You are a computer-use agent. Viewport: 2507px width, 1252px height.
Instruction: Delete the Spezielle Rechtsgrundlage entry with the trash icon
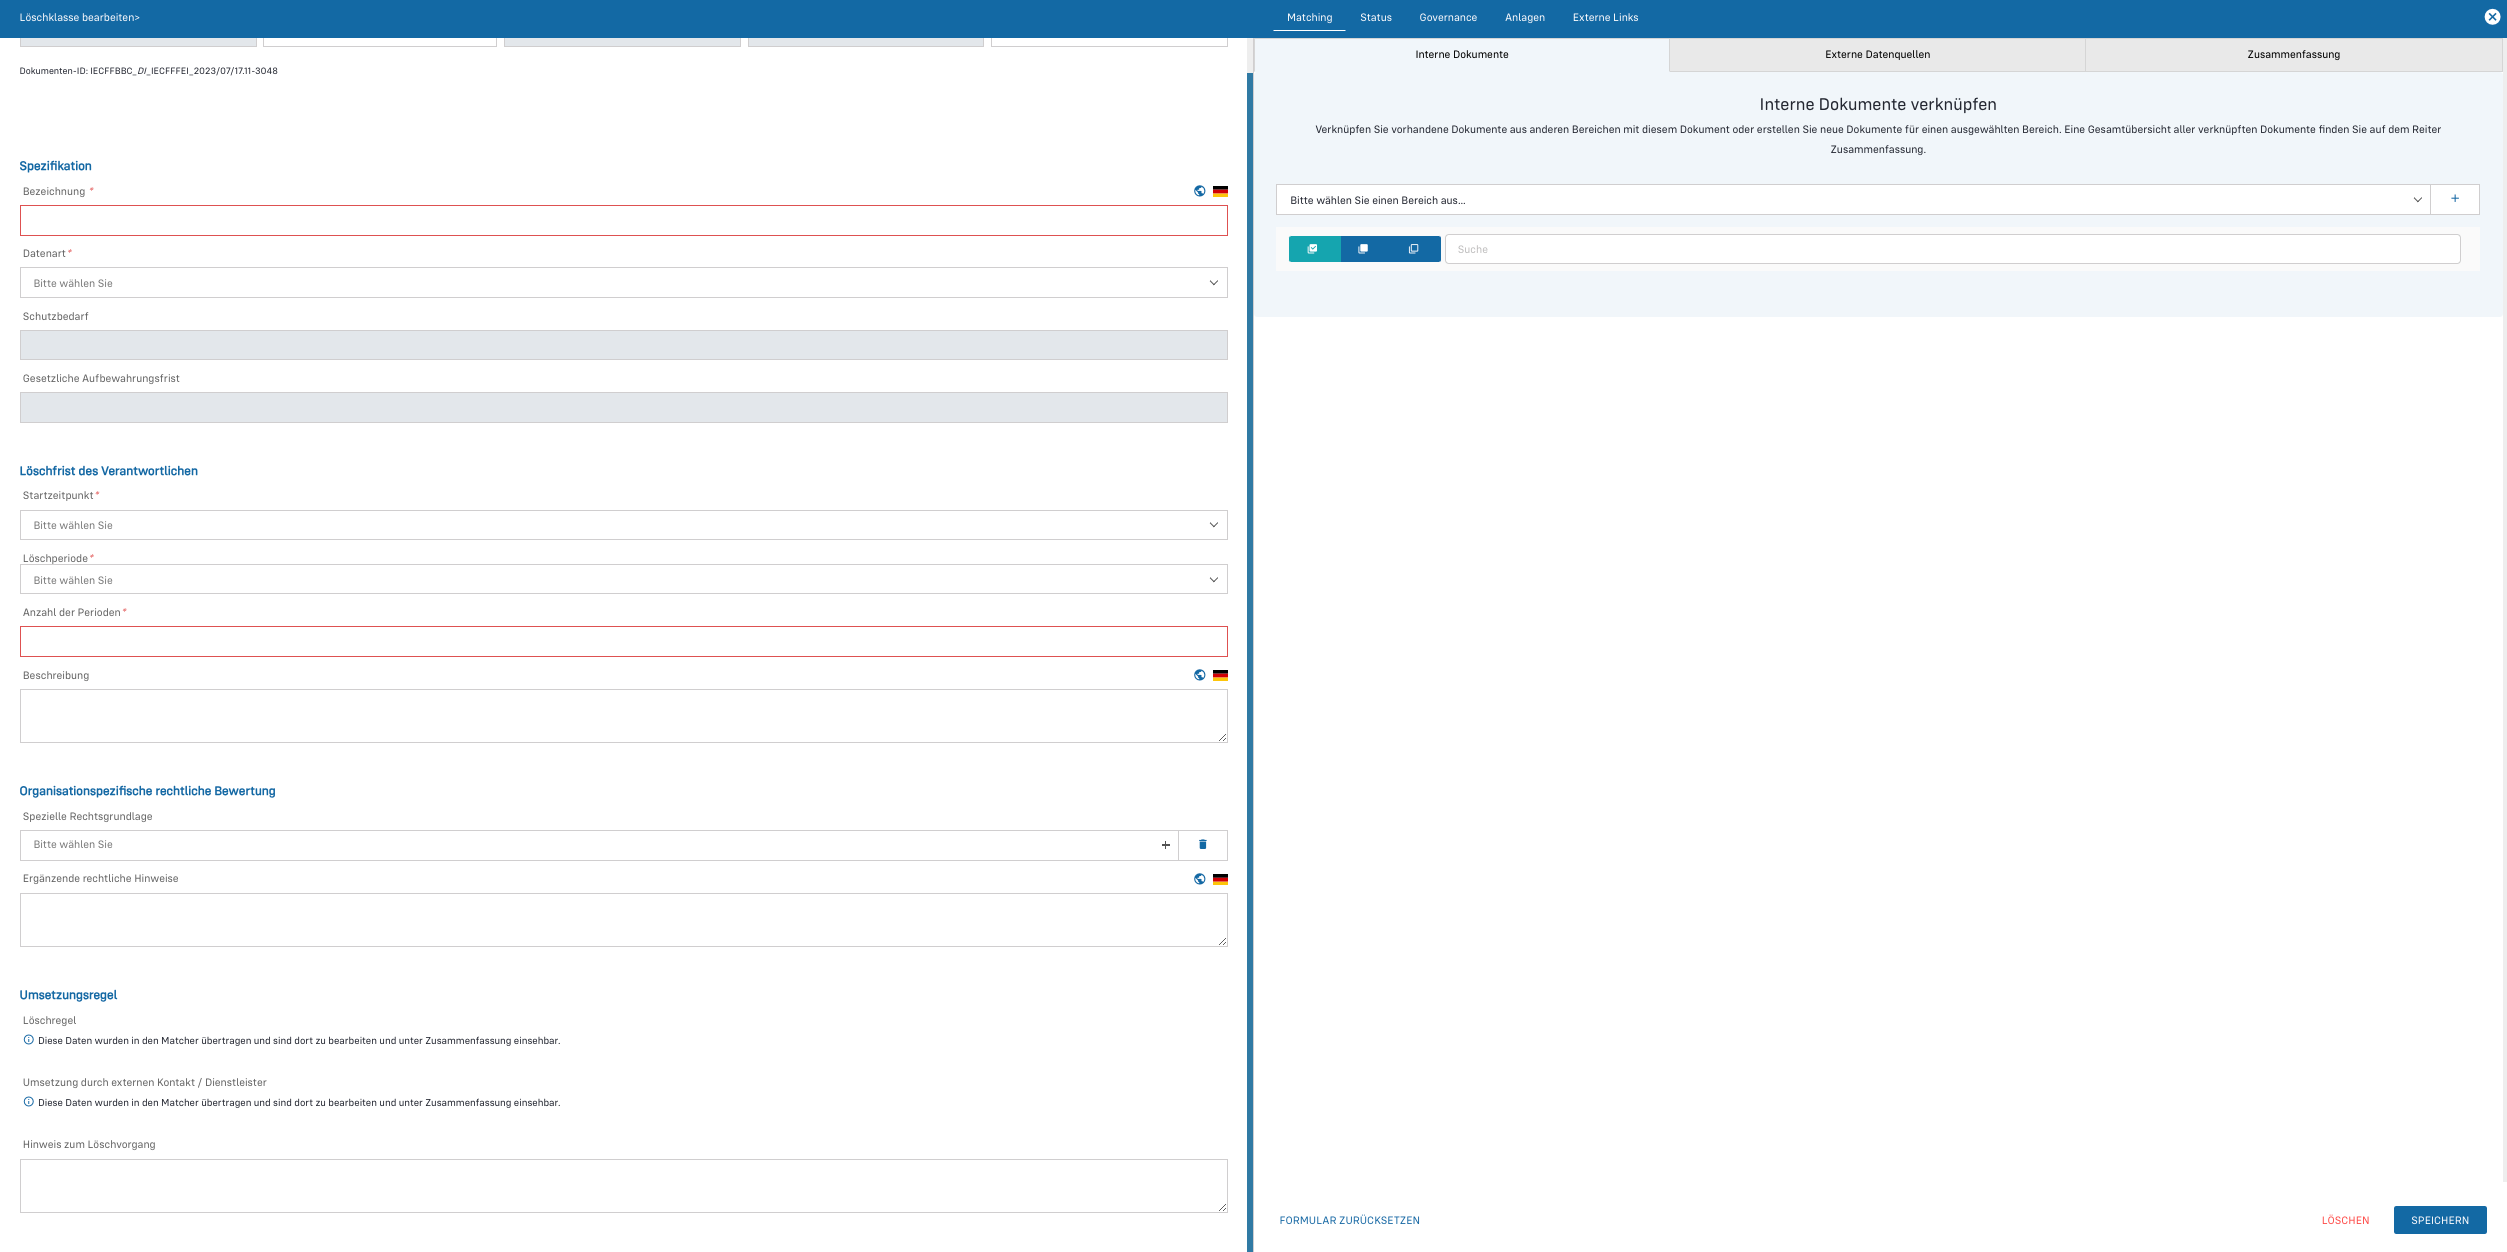click(1202, 845)
